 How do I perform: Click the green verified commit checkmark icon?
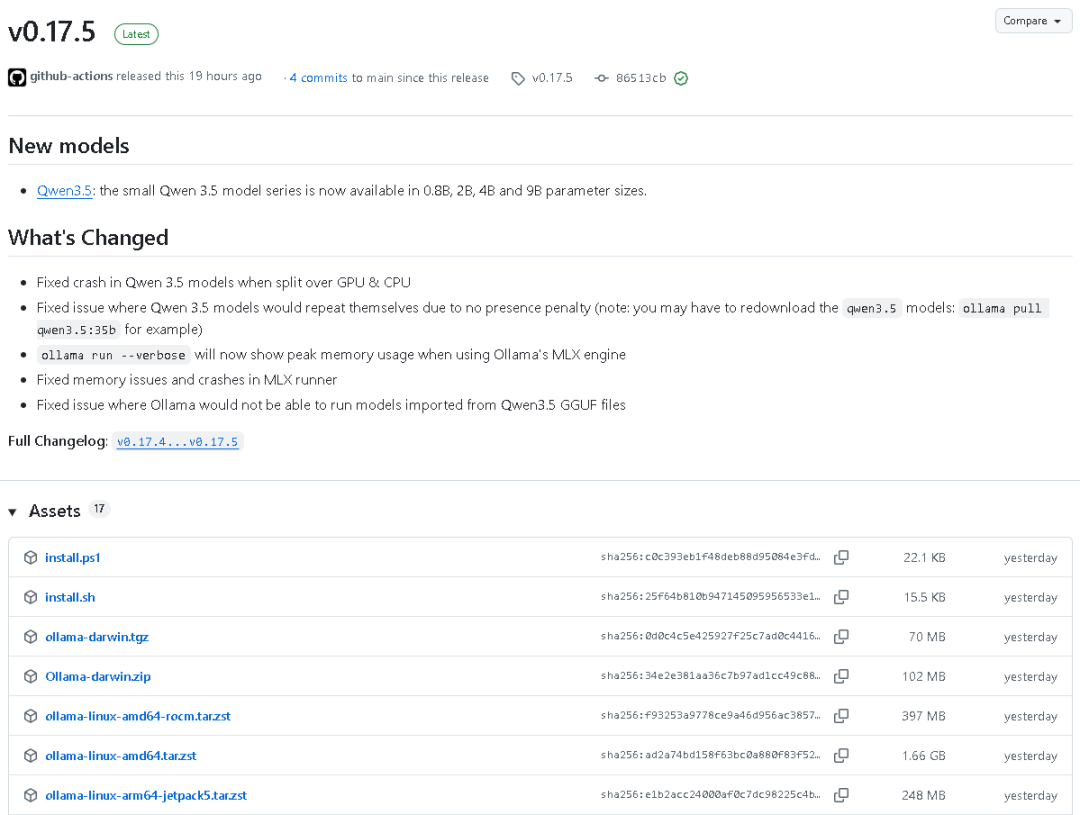click(x=681, y=78)
